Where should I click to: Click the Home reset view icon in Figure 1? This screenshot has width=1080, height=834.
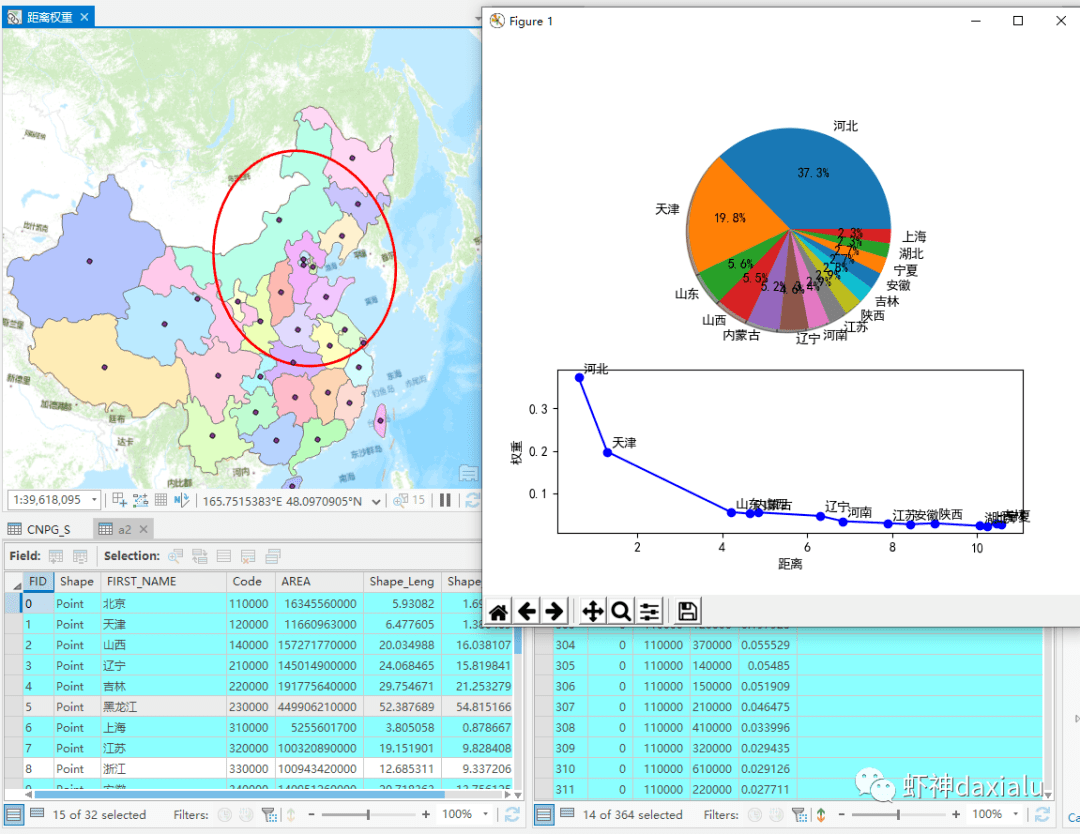[x=498, y=611]
